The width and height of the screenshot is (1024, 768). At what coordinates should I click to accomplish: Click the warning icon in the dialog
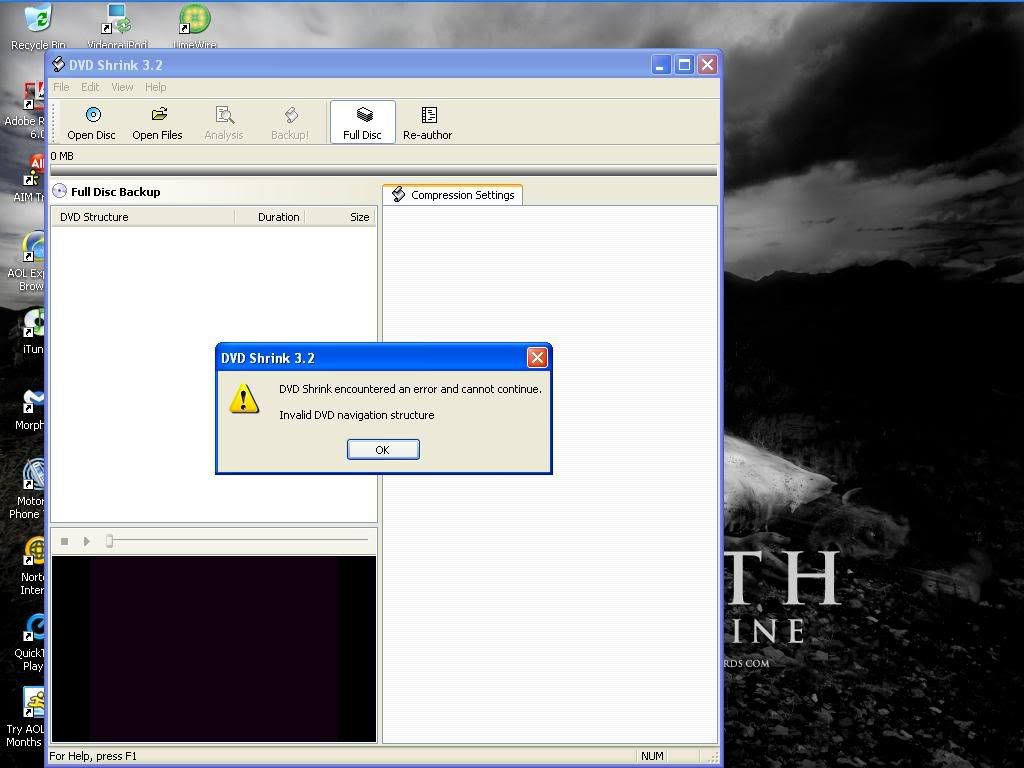point(244,398)
